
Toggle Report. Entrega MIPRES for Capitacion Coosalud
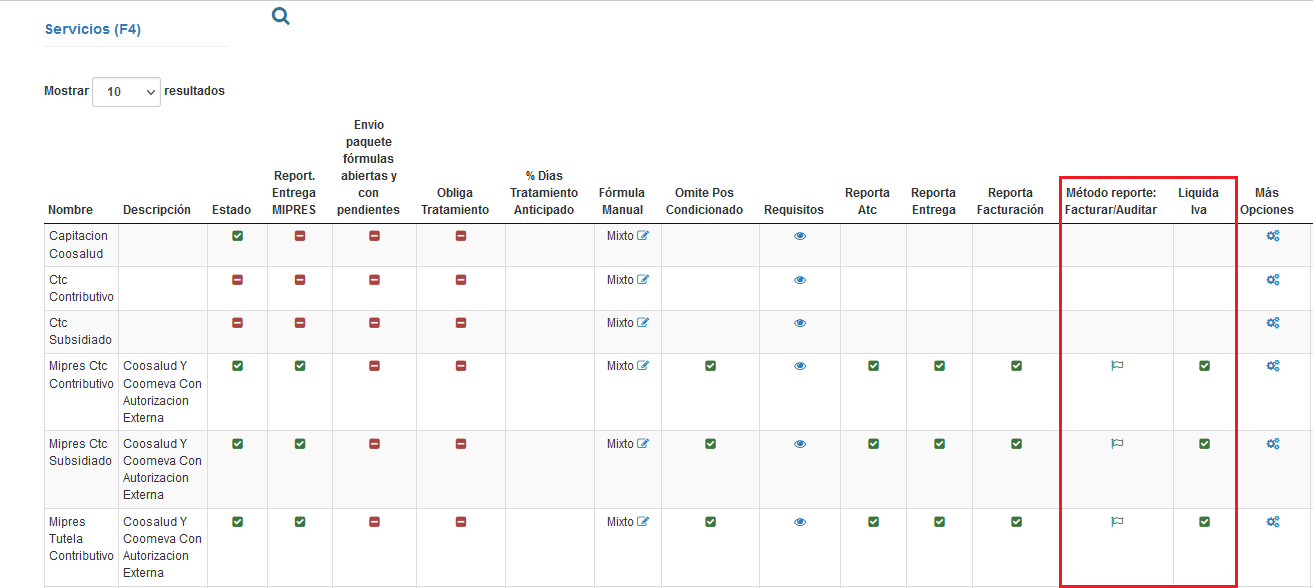click(x=300, y=236)
